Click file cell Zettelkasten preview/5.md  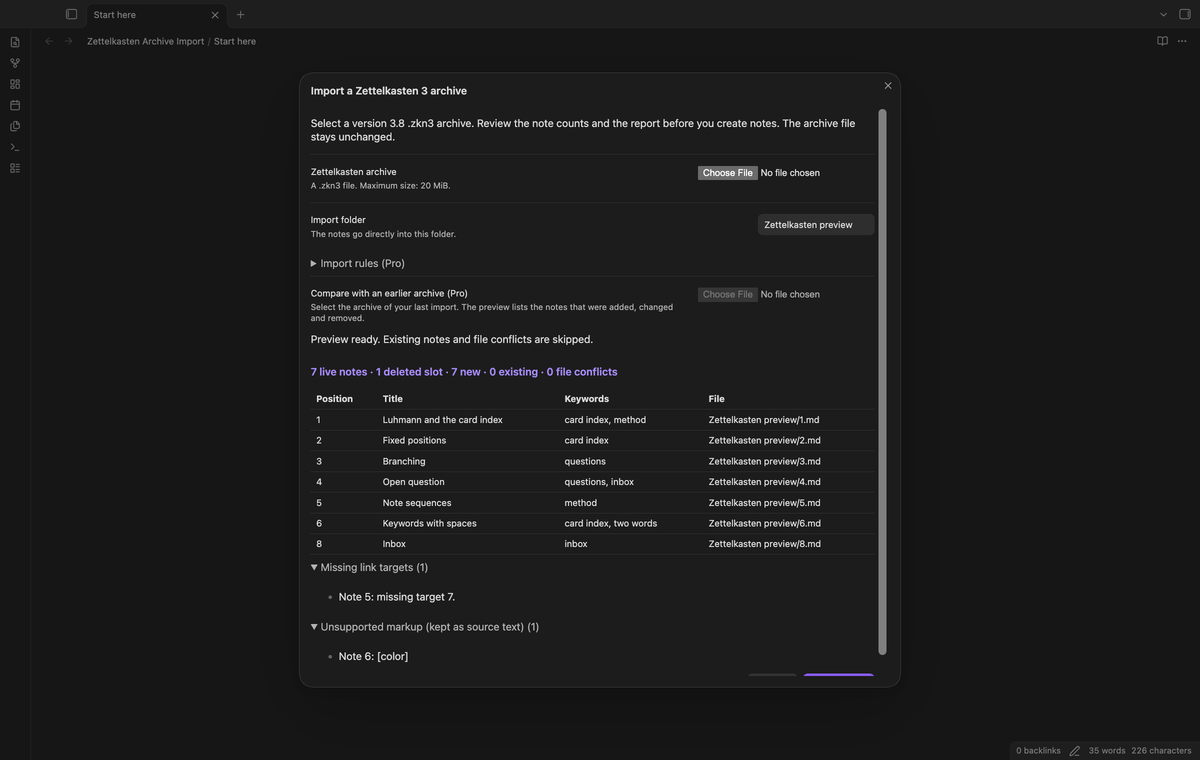point(765,503)
